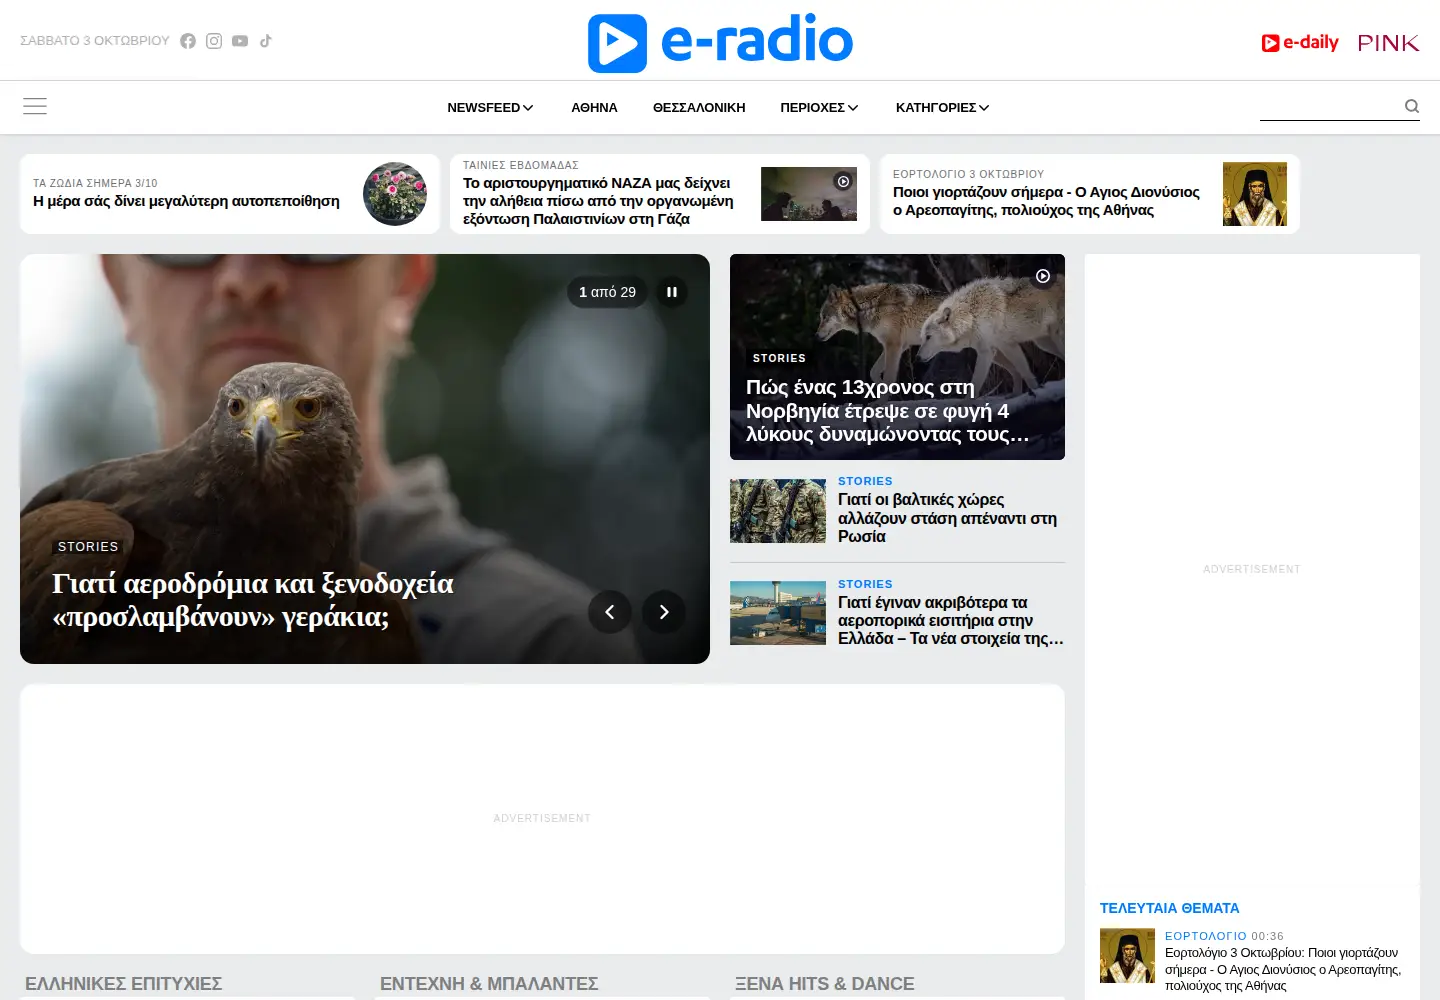
Task: Open the NAZA documentary article headline
Action: (x=598, y=201)
